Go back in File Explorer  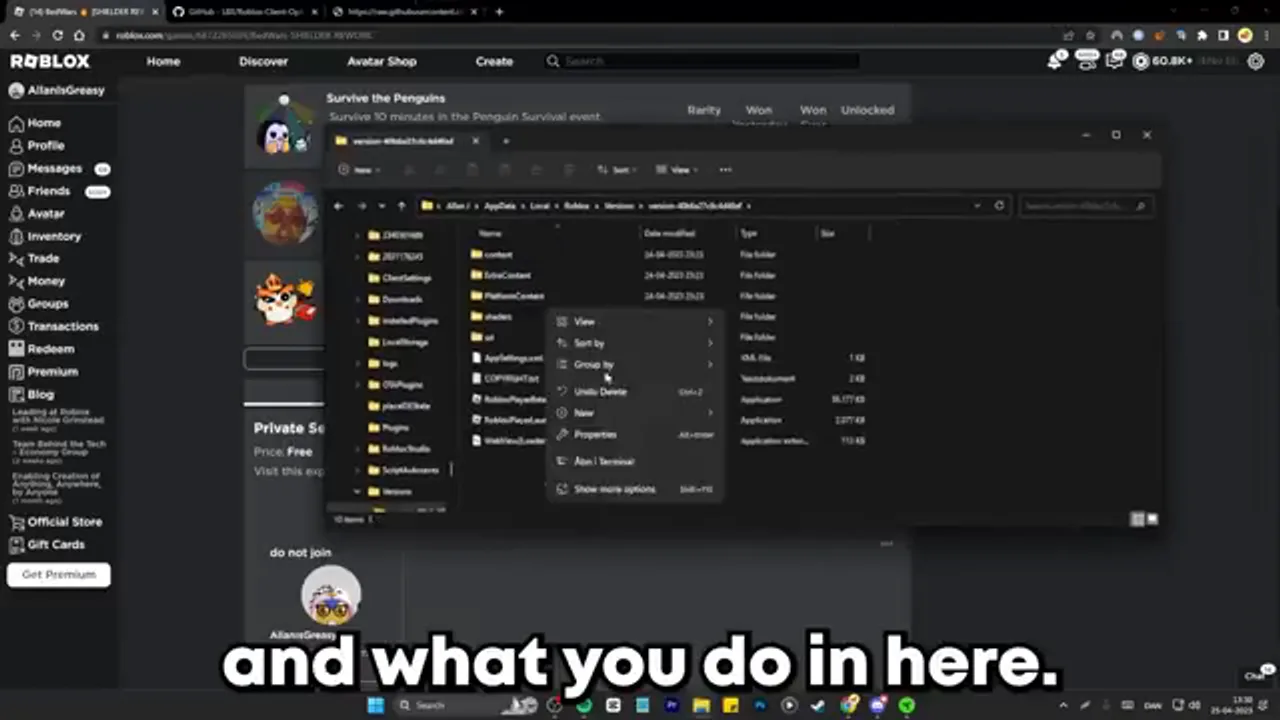tap(339, 206)
